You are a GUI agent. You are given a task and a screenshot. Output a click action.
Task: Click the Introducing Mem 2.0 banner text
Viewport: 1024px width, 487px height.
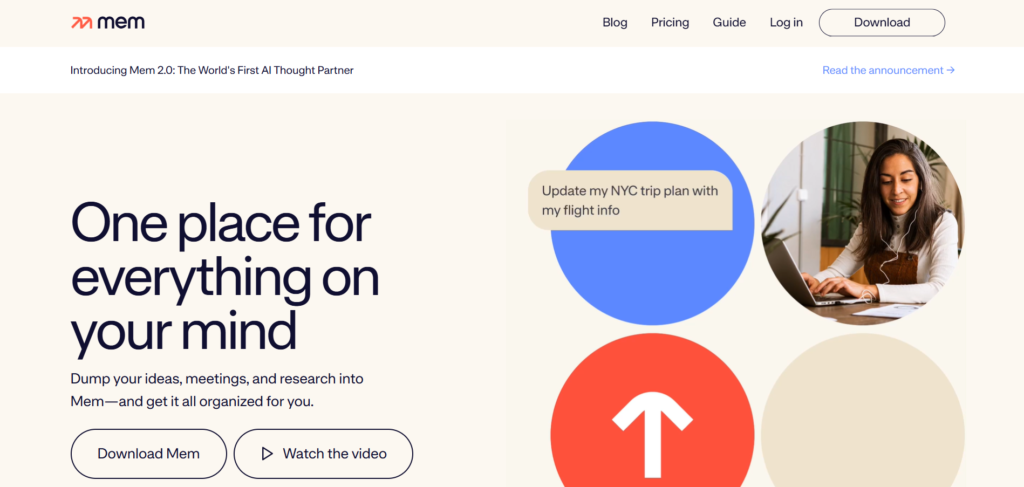click(211, 71)
